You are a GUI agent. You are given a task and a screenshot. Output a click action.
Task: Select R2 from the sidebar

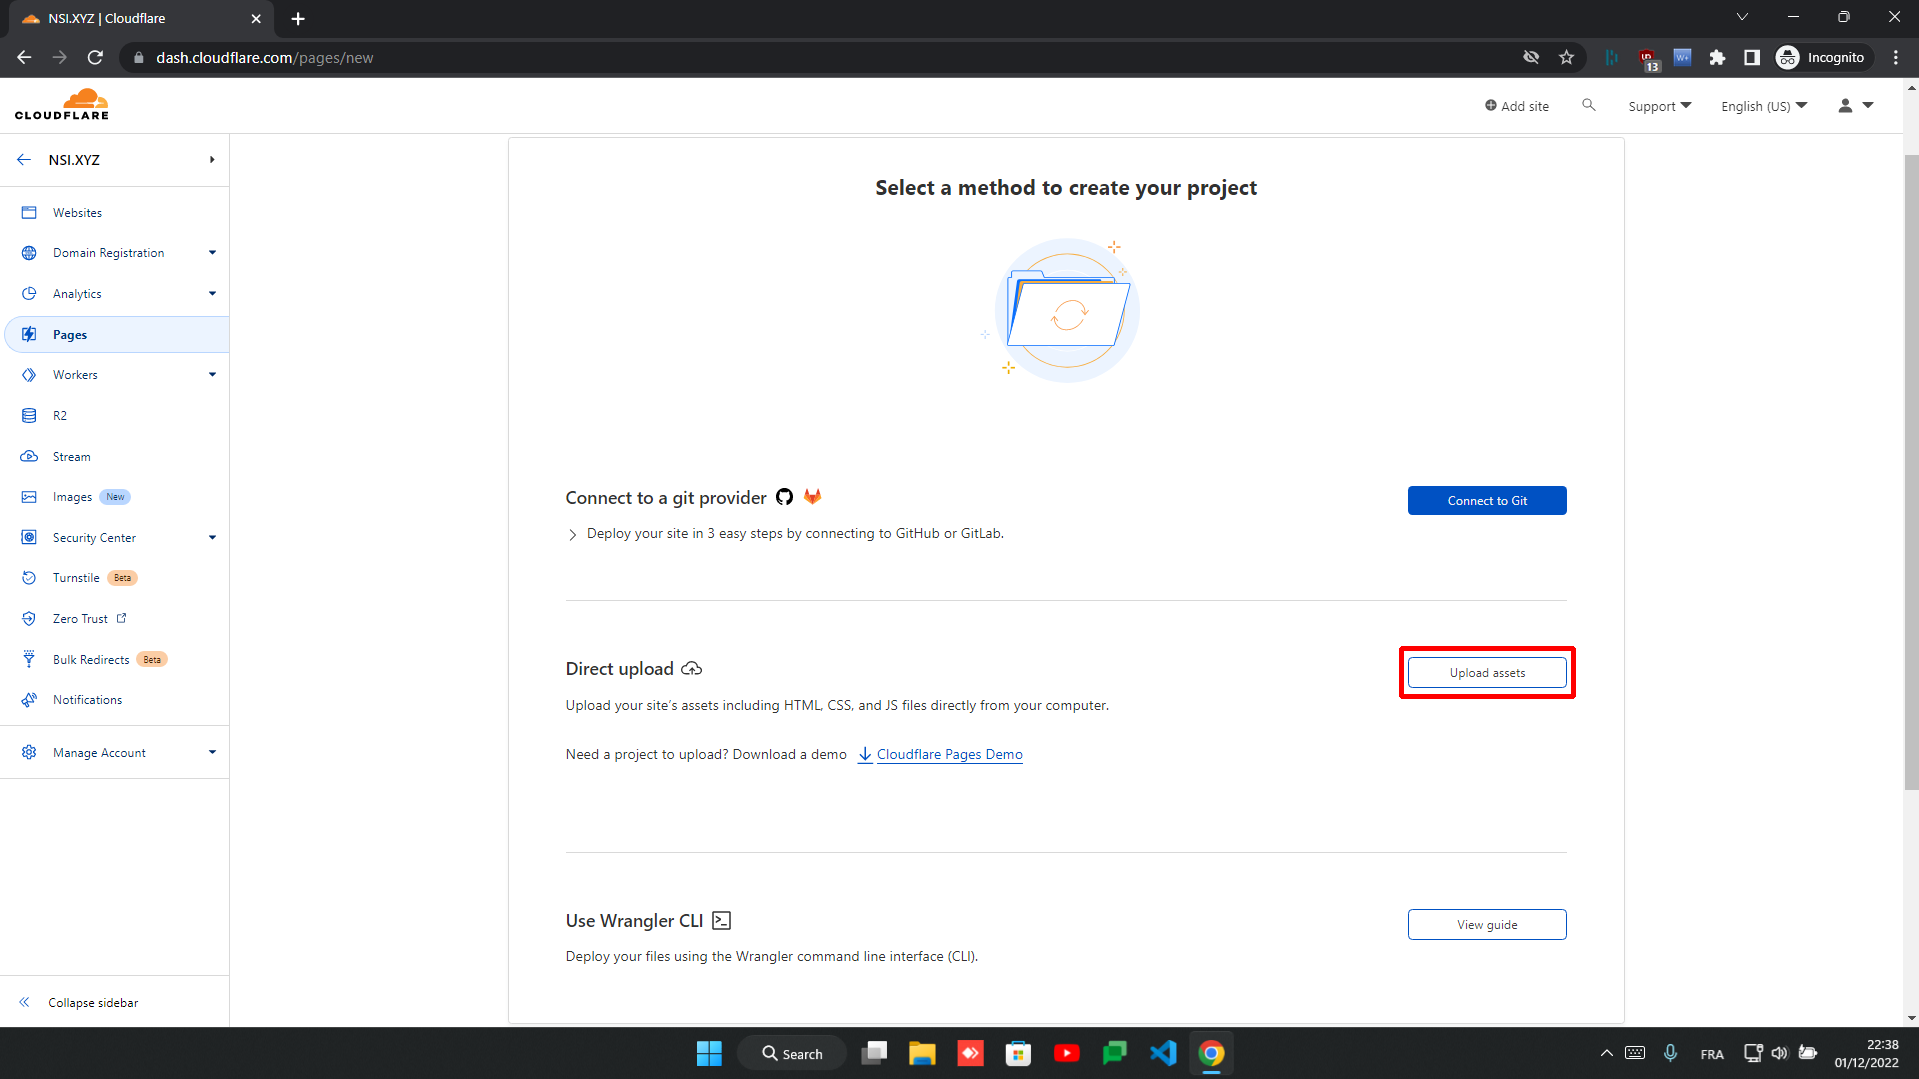58,415
